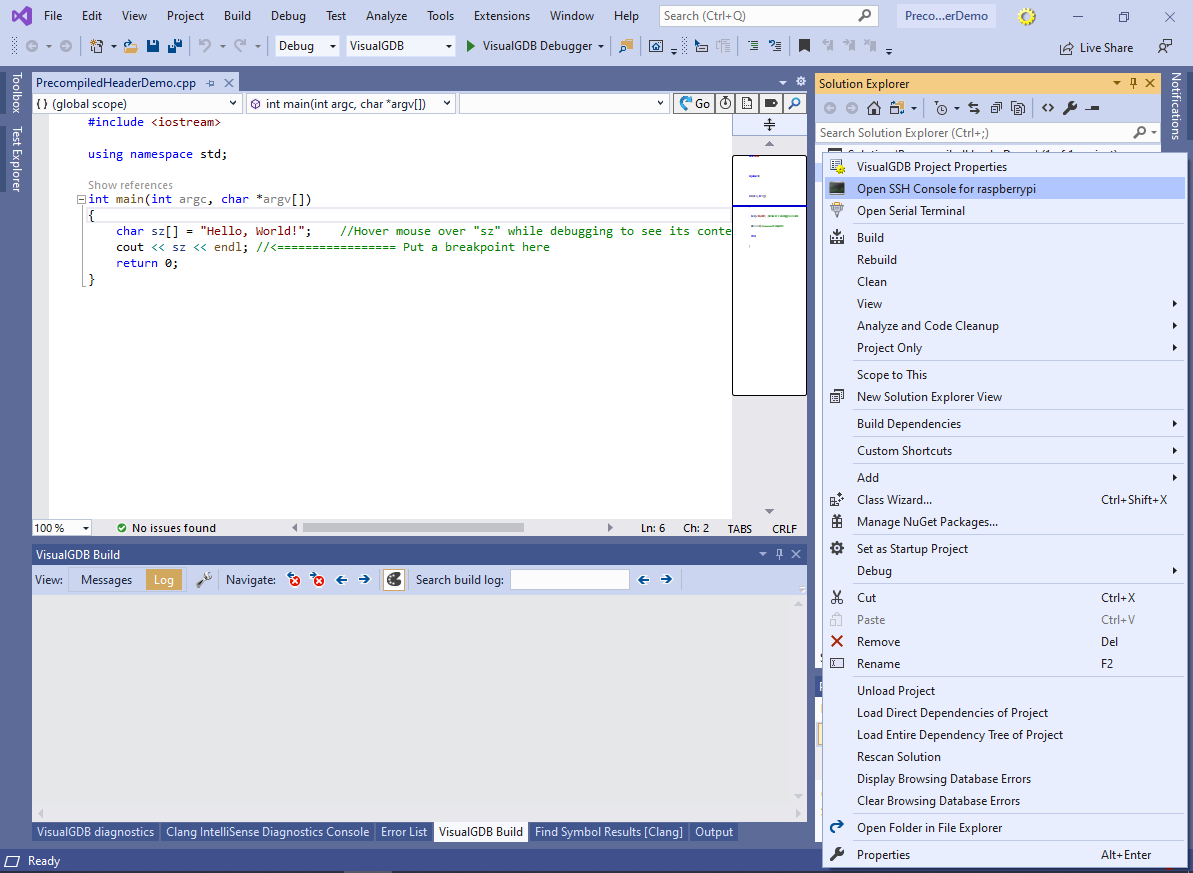Expand the Analyze and Code Cleanup submenu
Viewport: 1193px width, 873px height.
point(1005,326)
